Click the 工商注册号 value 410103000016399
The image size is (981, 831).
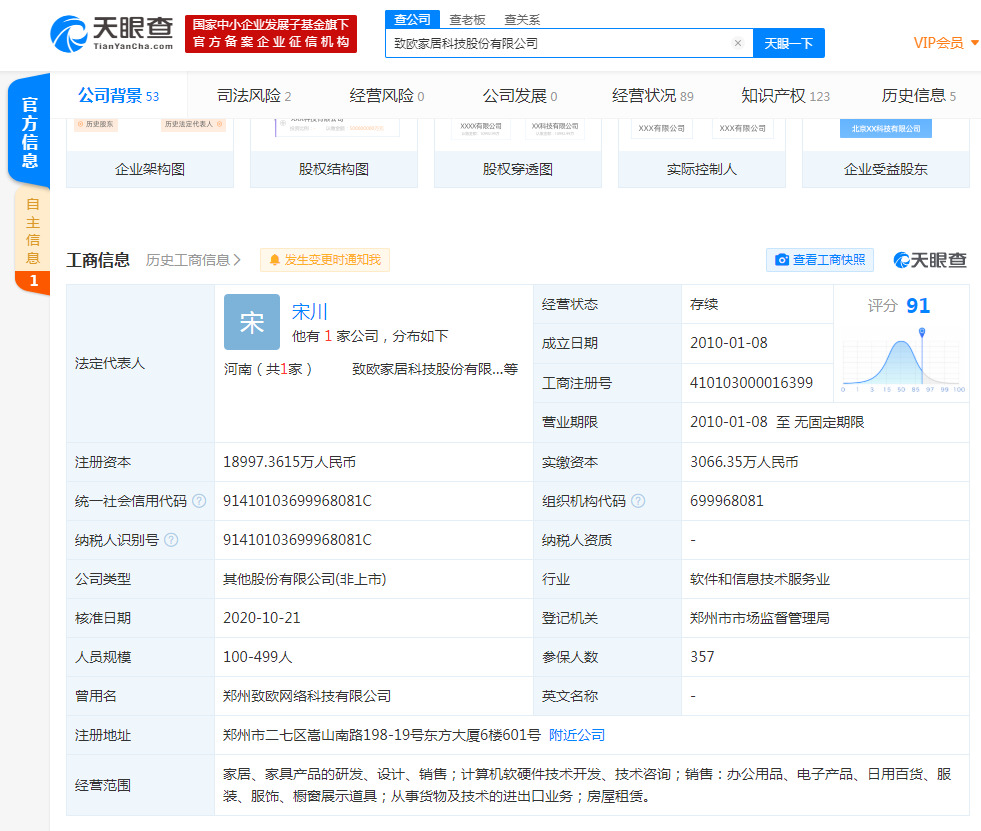tap(751, 382)
